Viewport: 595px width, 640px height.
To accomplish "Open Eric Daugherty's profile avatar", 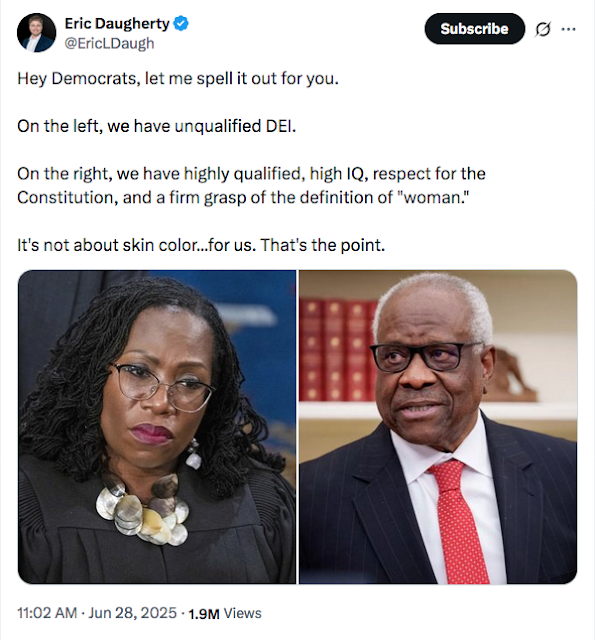I will point(36,33).
